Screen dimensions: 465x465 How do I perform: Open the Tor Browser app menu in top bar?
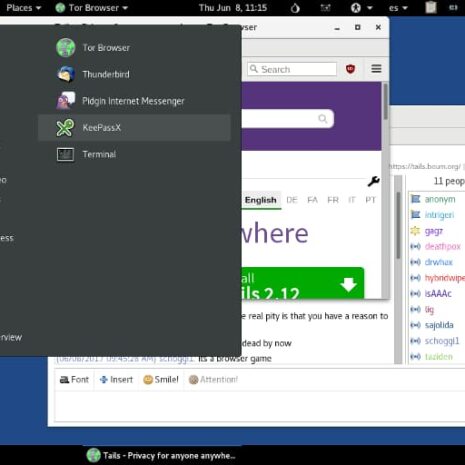point(91,8)
